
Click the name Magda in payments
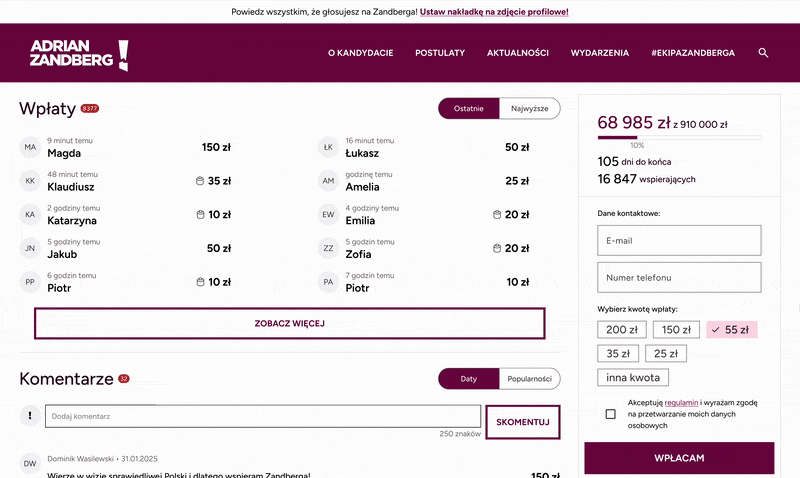coord(64,153)
